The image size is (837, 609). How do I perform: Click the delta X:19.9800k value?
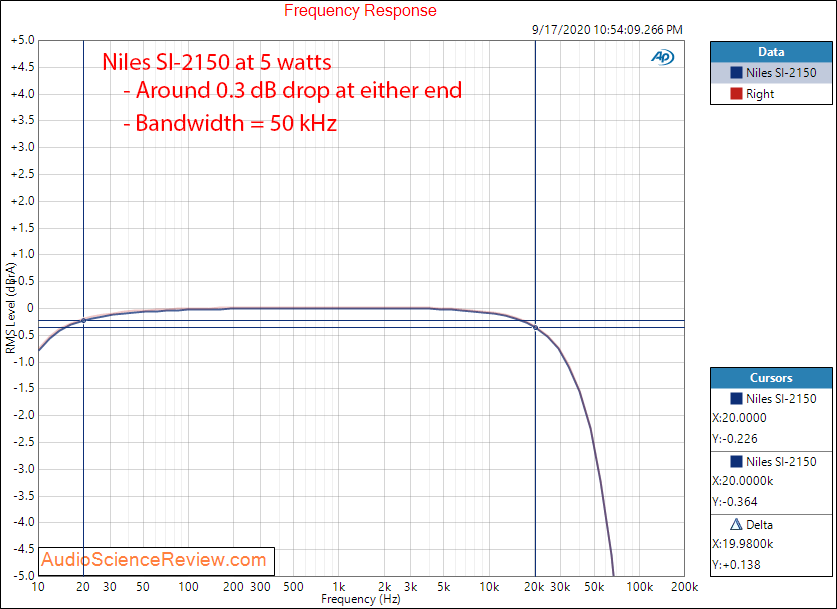743,544
